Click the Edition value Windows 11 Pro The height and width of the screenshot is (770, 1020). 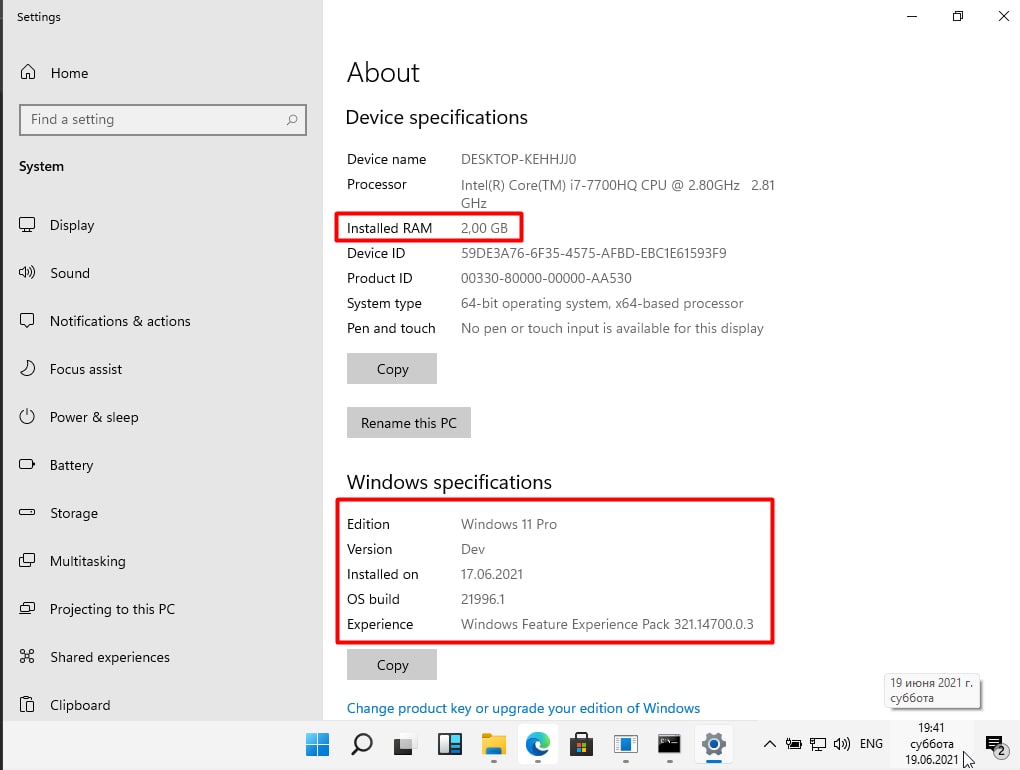coord(509,524)
